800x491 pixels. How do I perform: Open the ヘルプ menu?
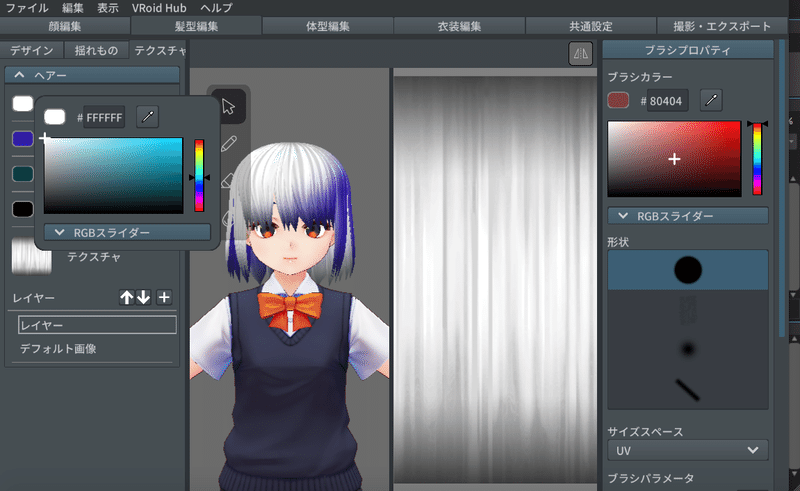[216, 8]
